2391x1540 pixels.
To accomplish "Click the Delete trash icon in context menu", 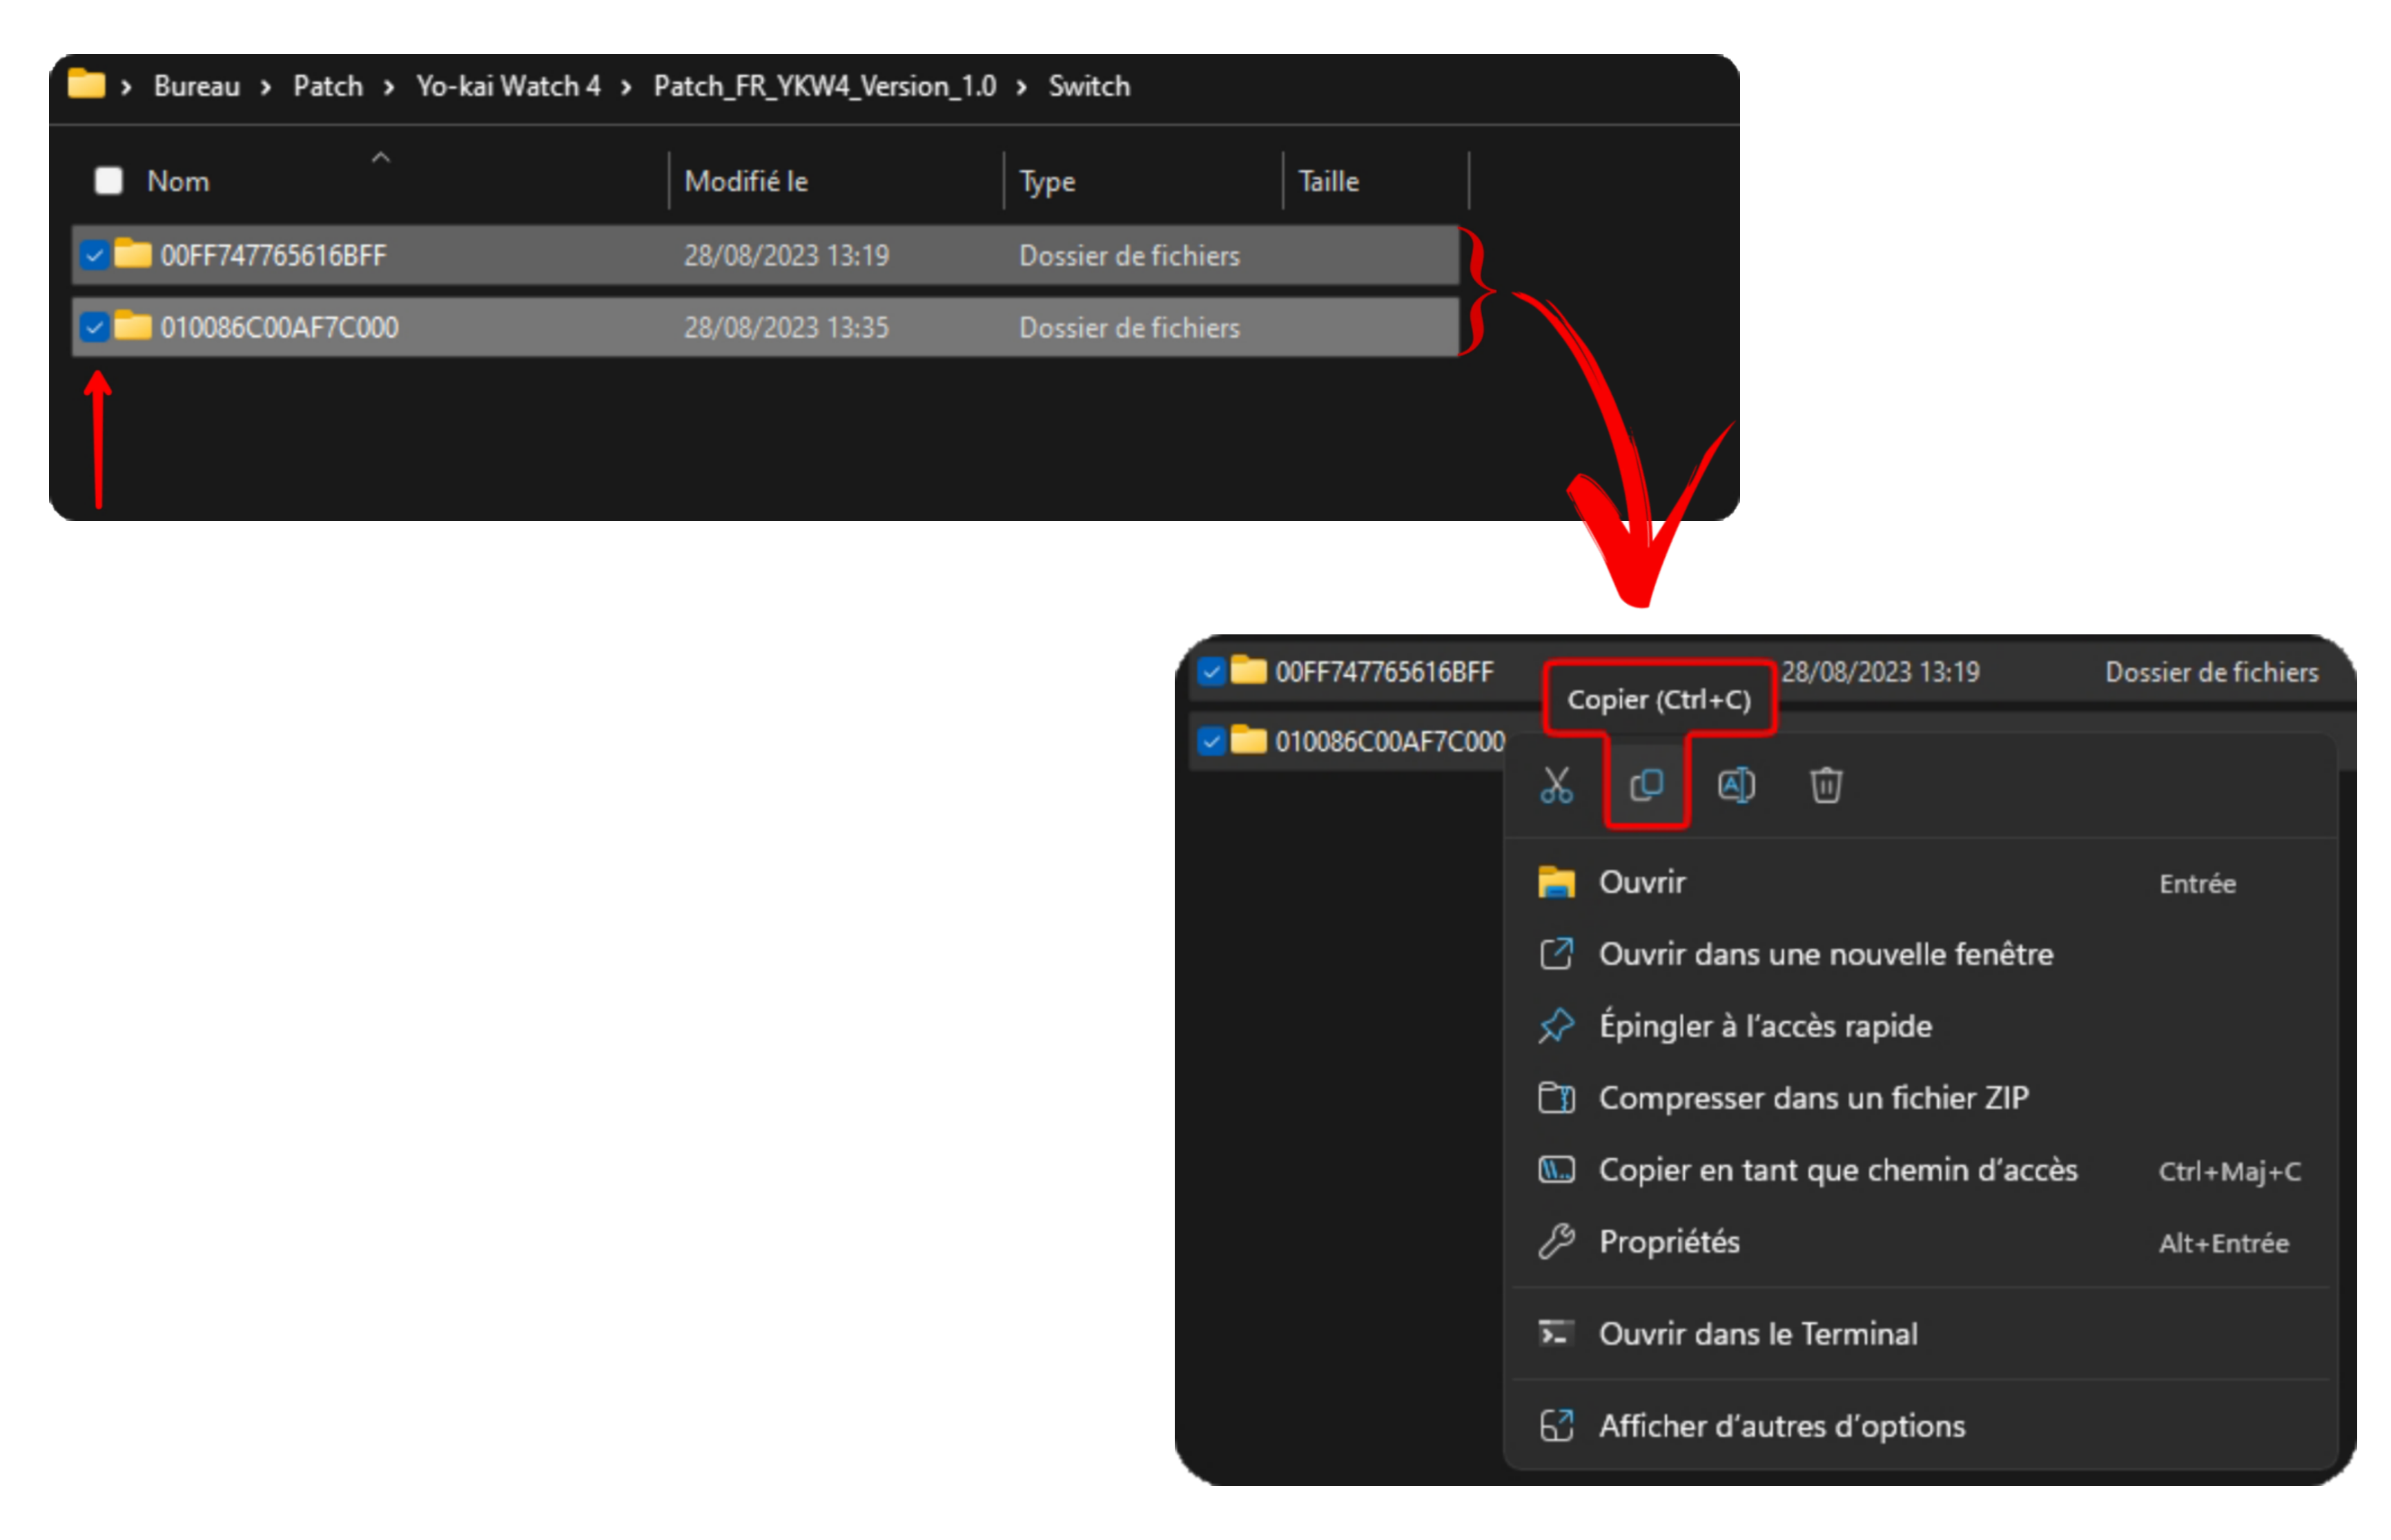I will tap(1826, 785).
